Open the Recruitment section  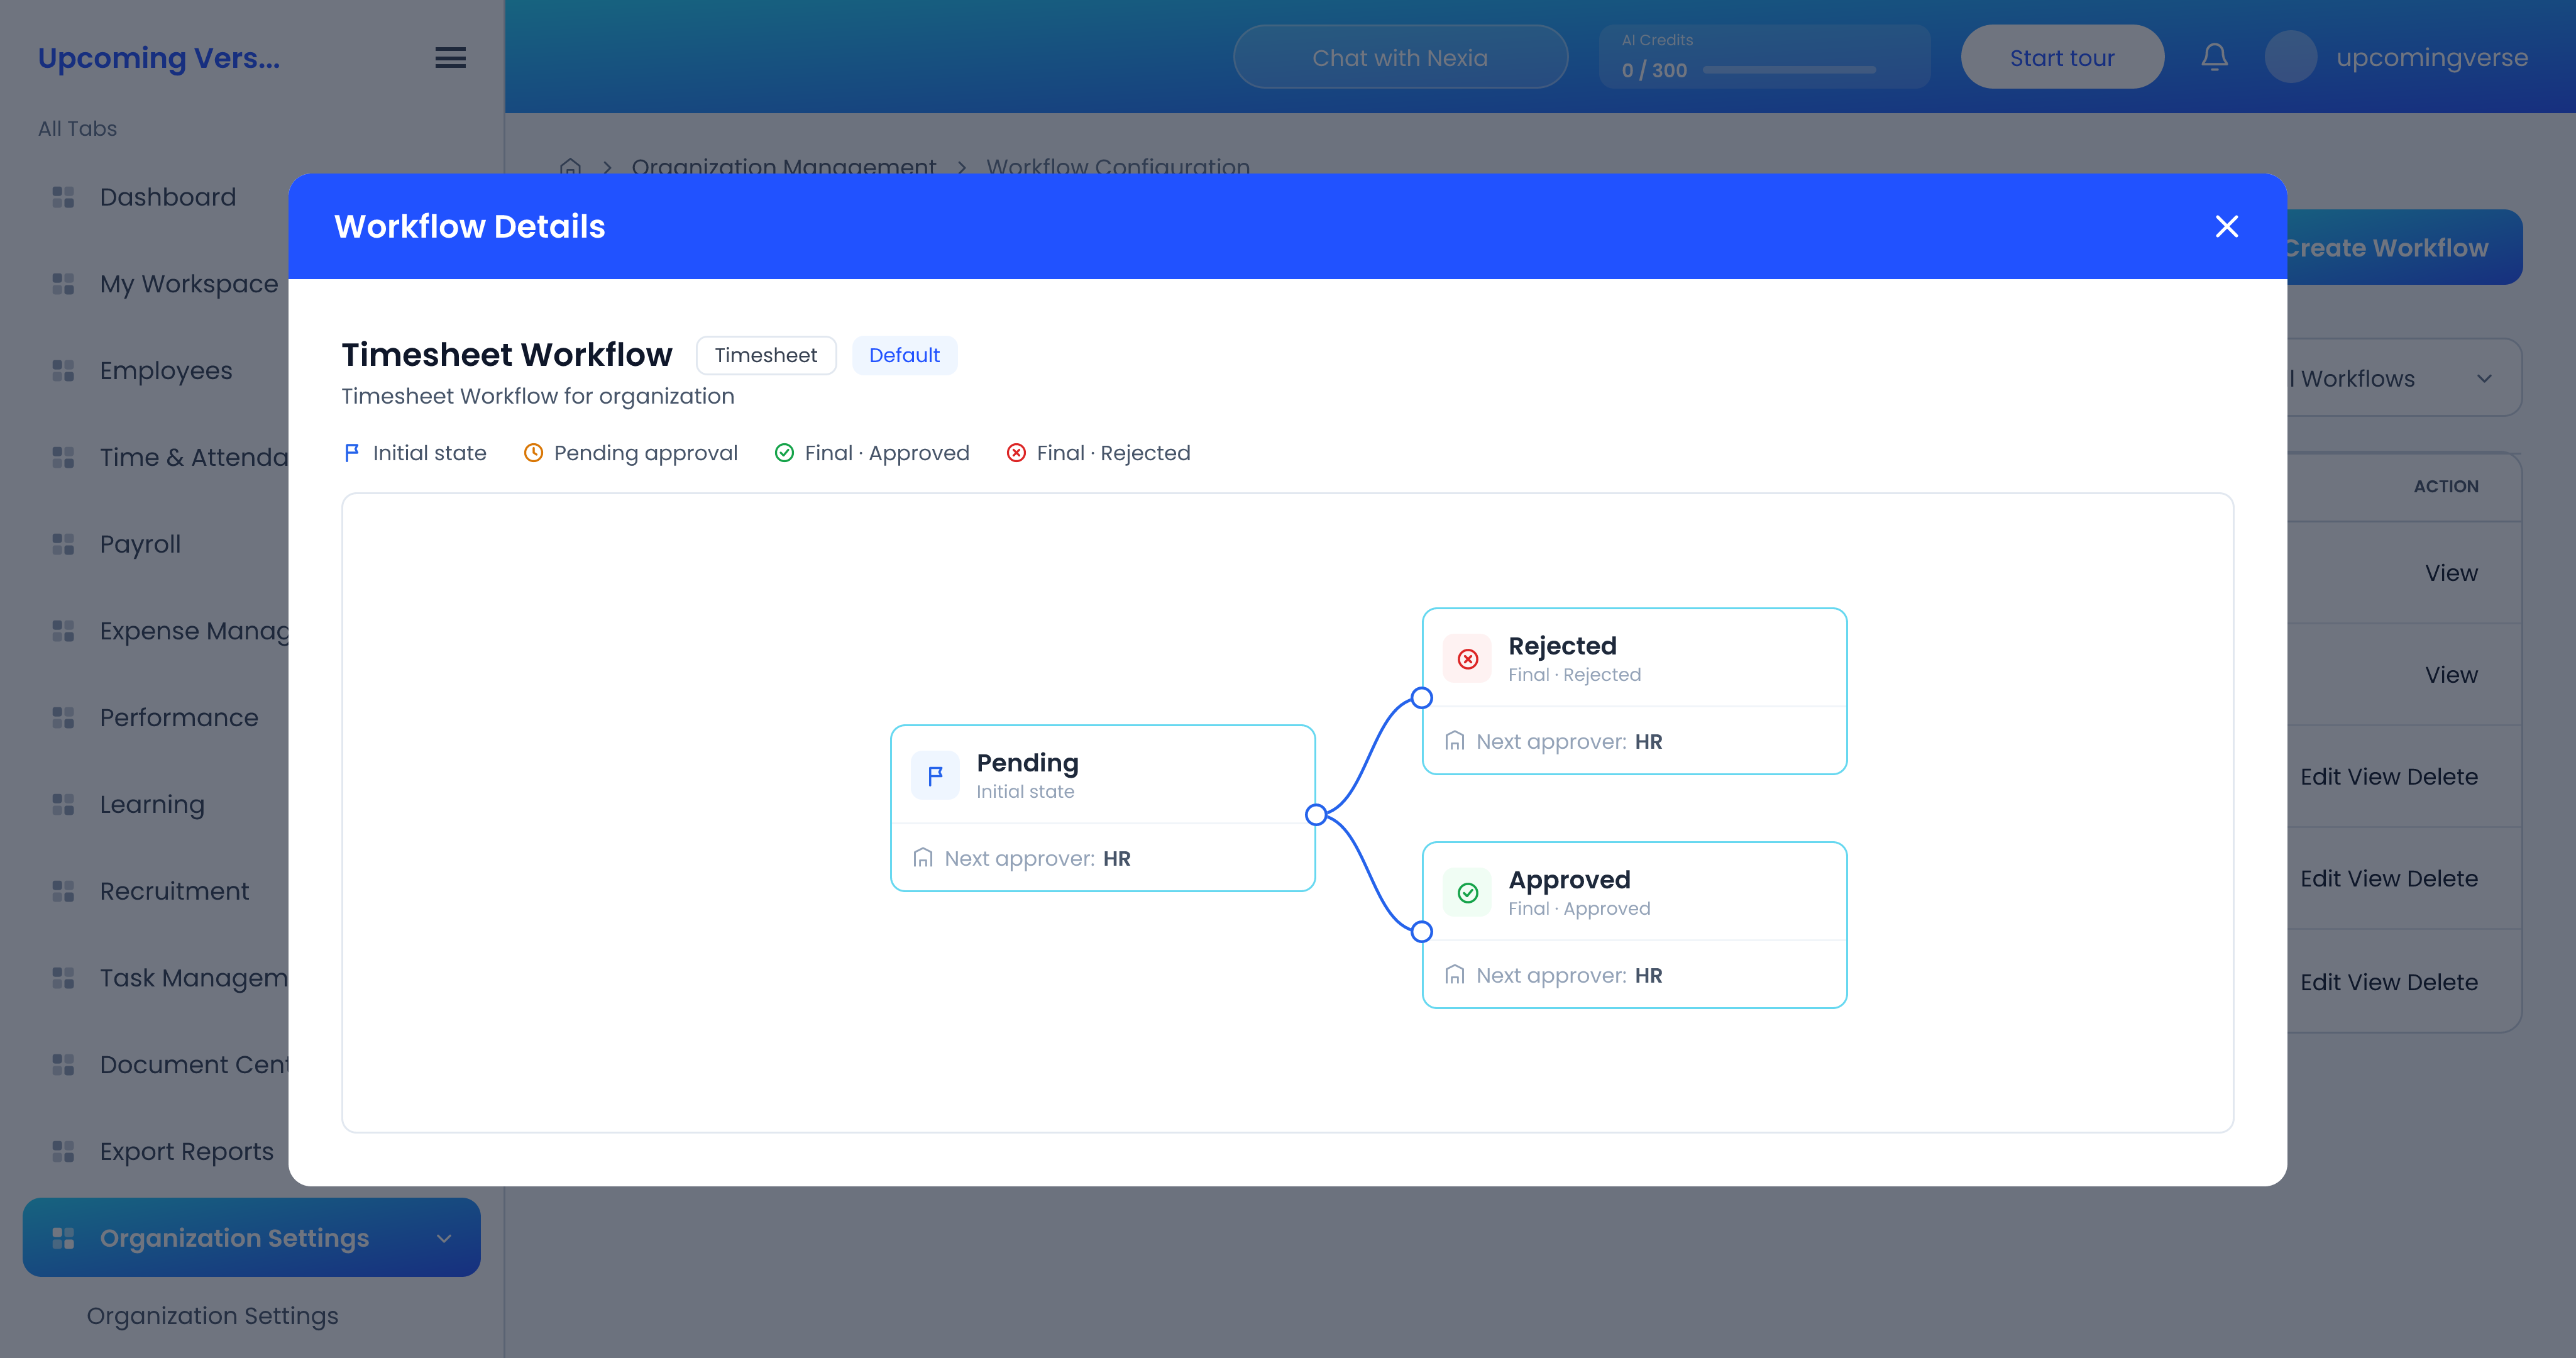(174, 891)
